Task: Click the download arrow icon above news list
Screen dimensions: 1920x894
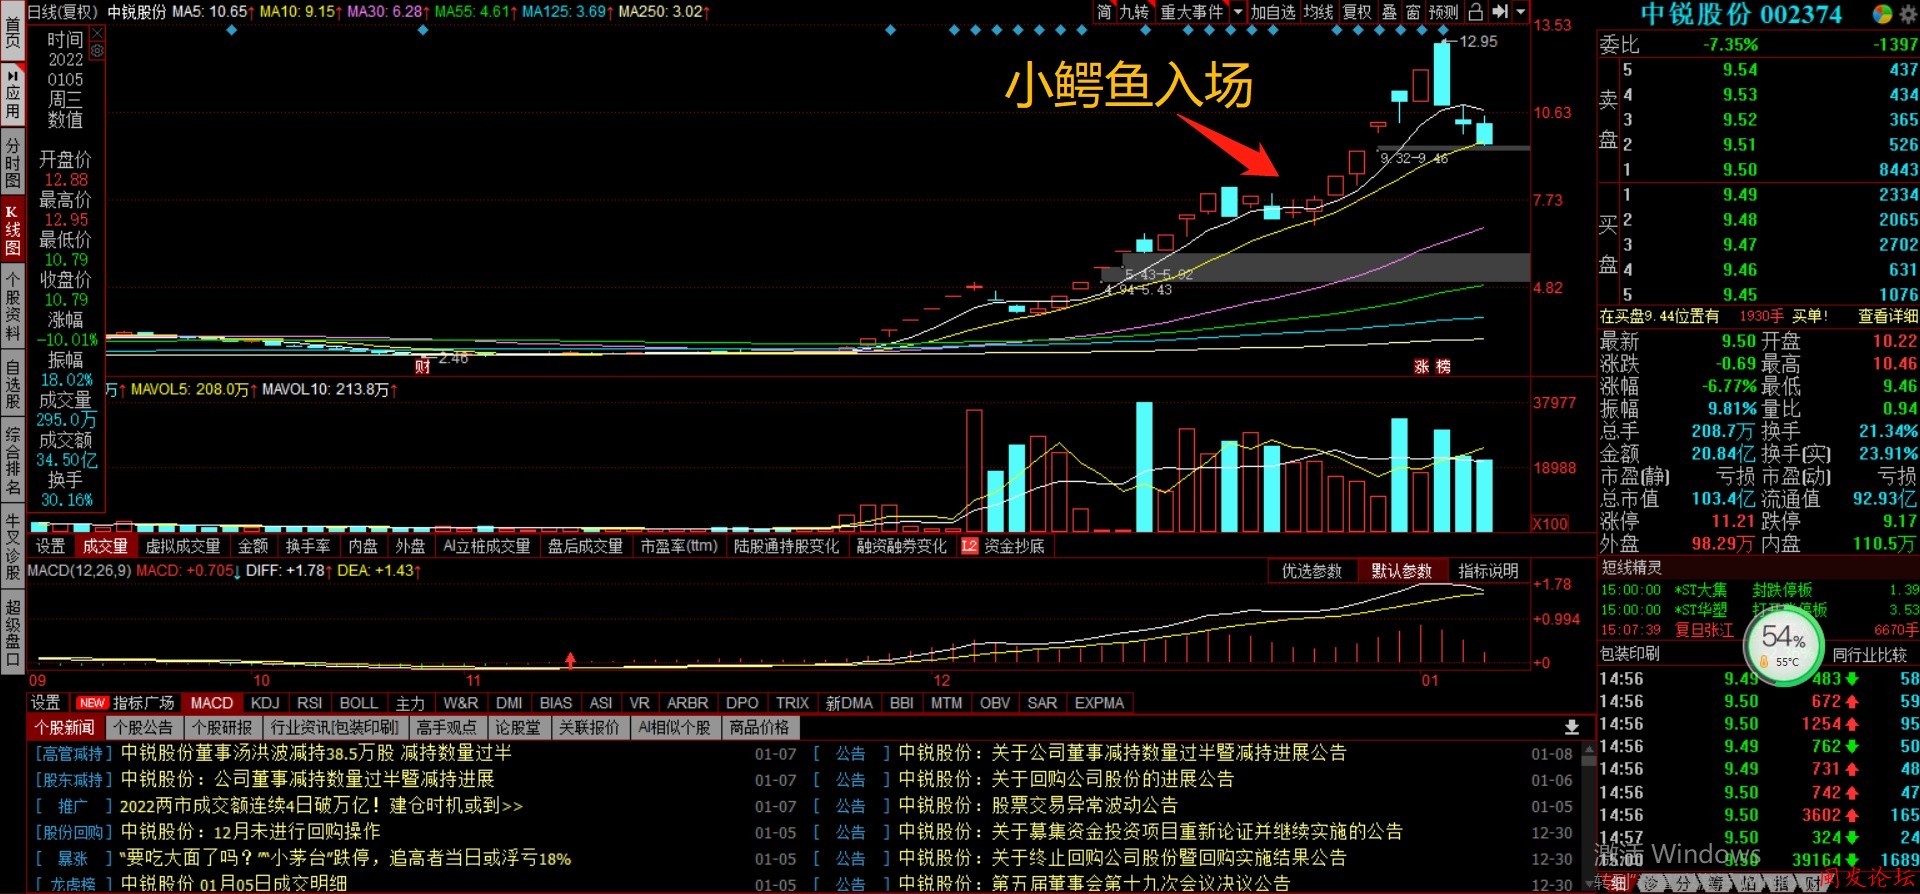Action: 1572,727
